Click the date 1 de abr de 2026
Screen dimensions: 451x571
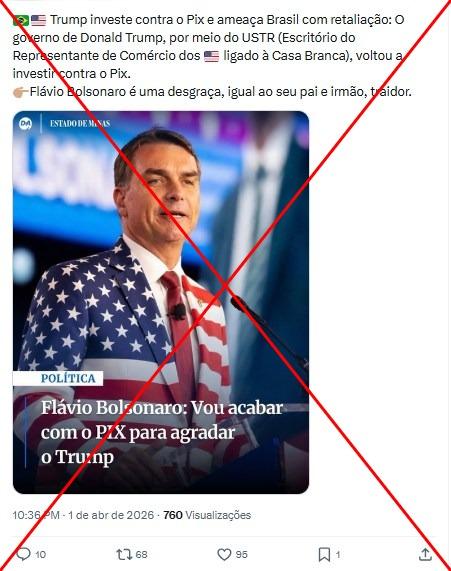pos(111,515)
